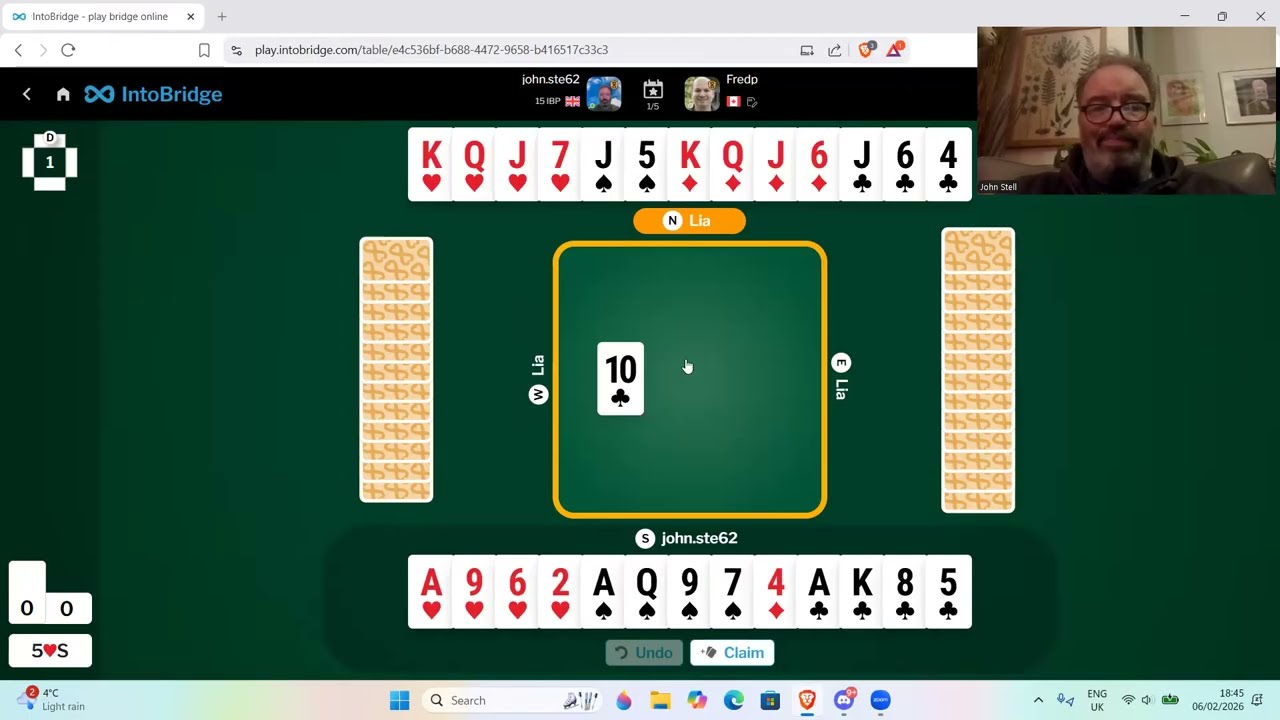The image size is (1280, 720).
Task: Select the Jack of clubs in dummy
Action: pos(862,165)
